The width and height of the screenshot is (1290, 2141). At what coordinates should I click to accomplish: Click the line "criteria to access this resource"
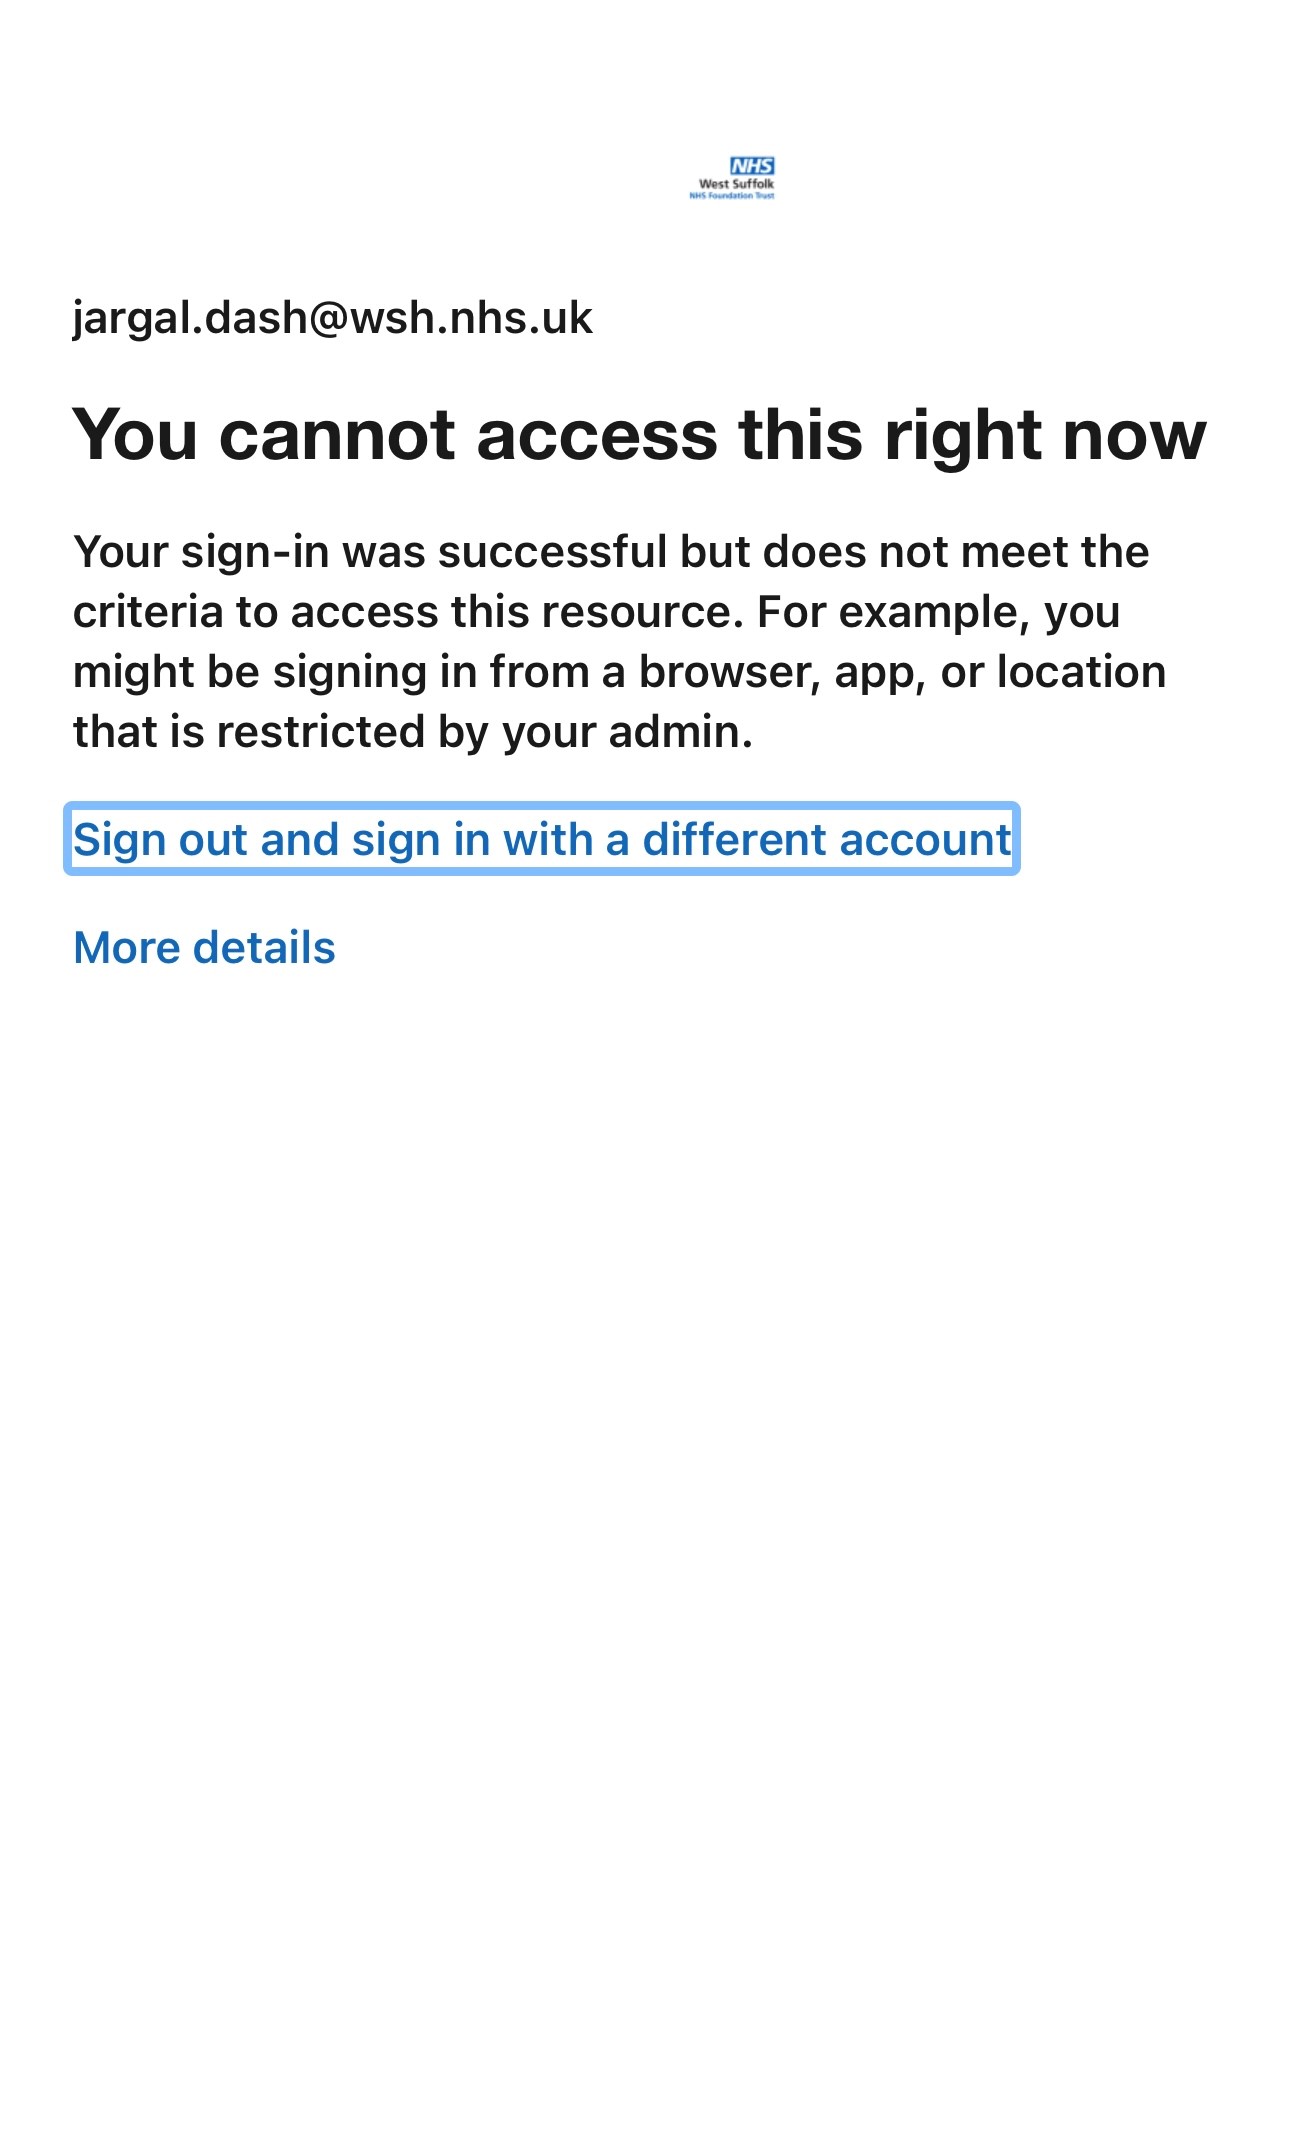[x=407, y=612]
